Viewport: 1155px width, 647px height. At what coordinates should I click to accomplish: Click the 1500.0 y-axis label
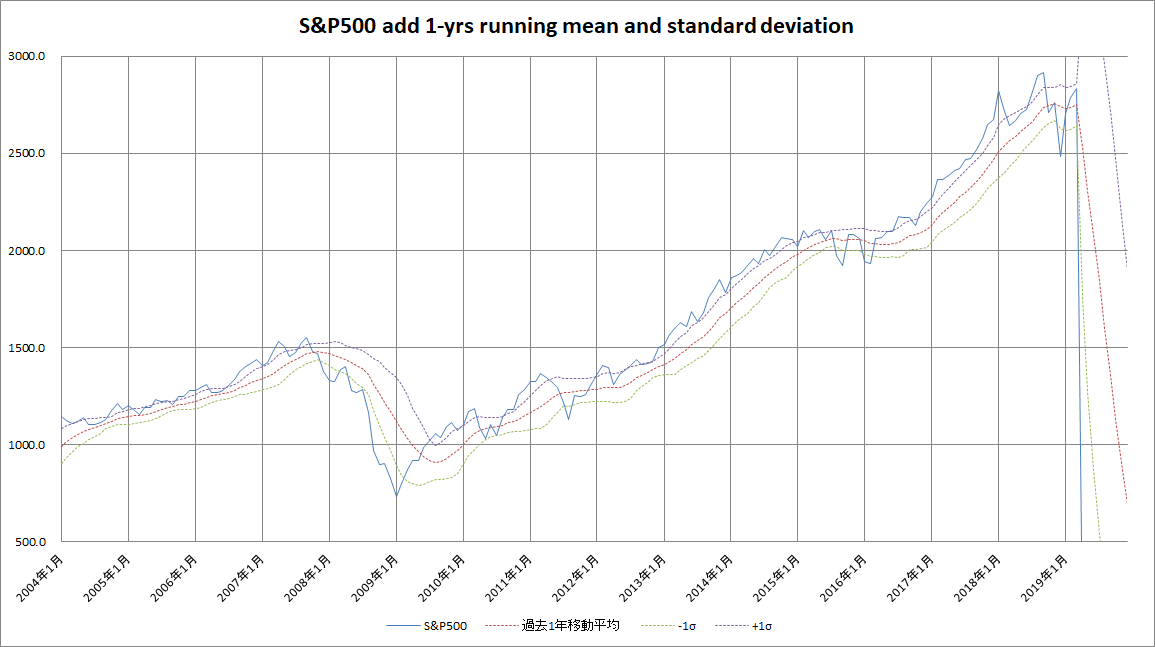point(27,348)
